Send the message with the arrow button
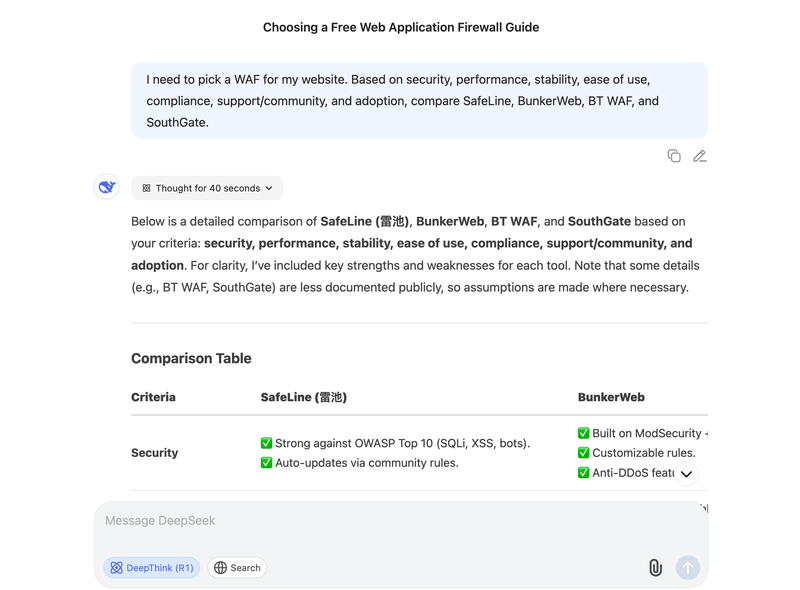800x590 pixels. (x=688, y=568)
